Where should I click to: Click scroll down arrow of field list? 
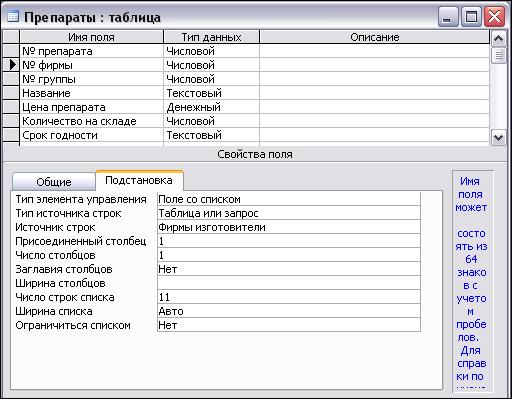pyautogui.click(x=498, y=137)
